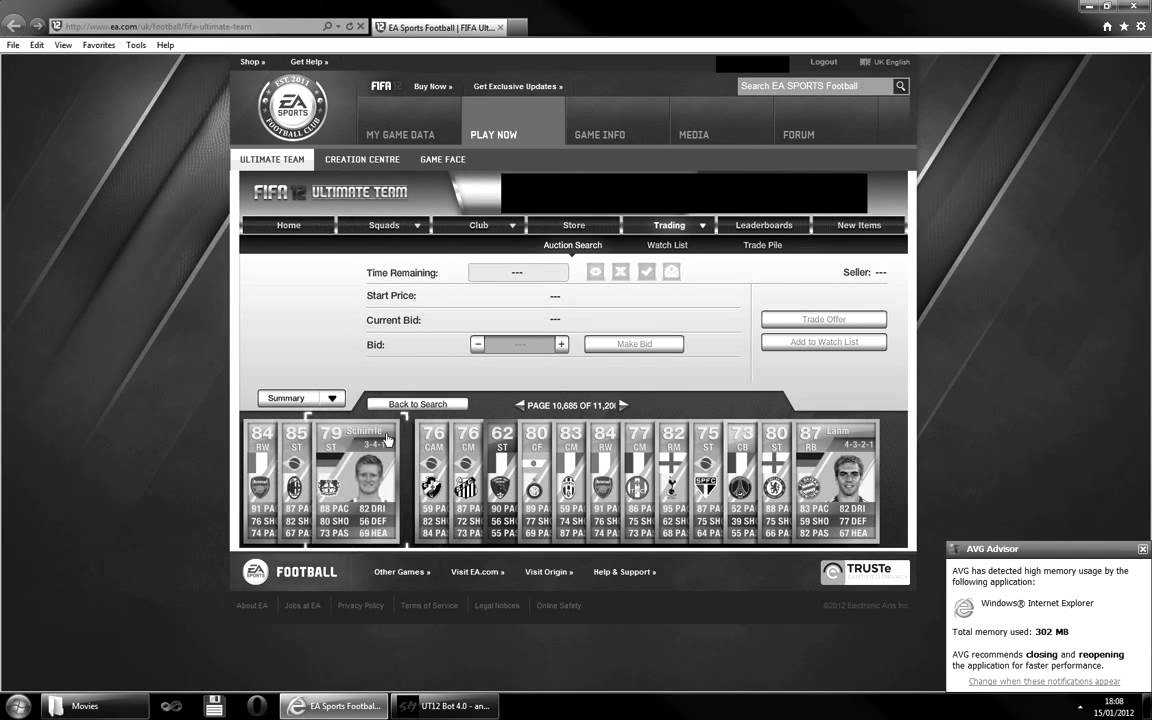
Task: Close the AVG Advisor notification
Action: tap(1142, 549)
